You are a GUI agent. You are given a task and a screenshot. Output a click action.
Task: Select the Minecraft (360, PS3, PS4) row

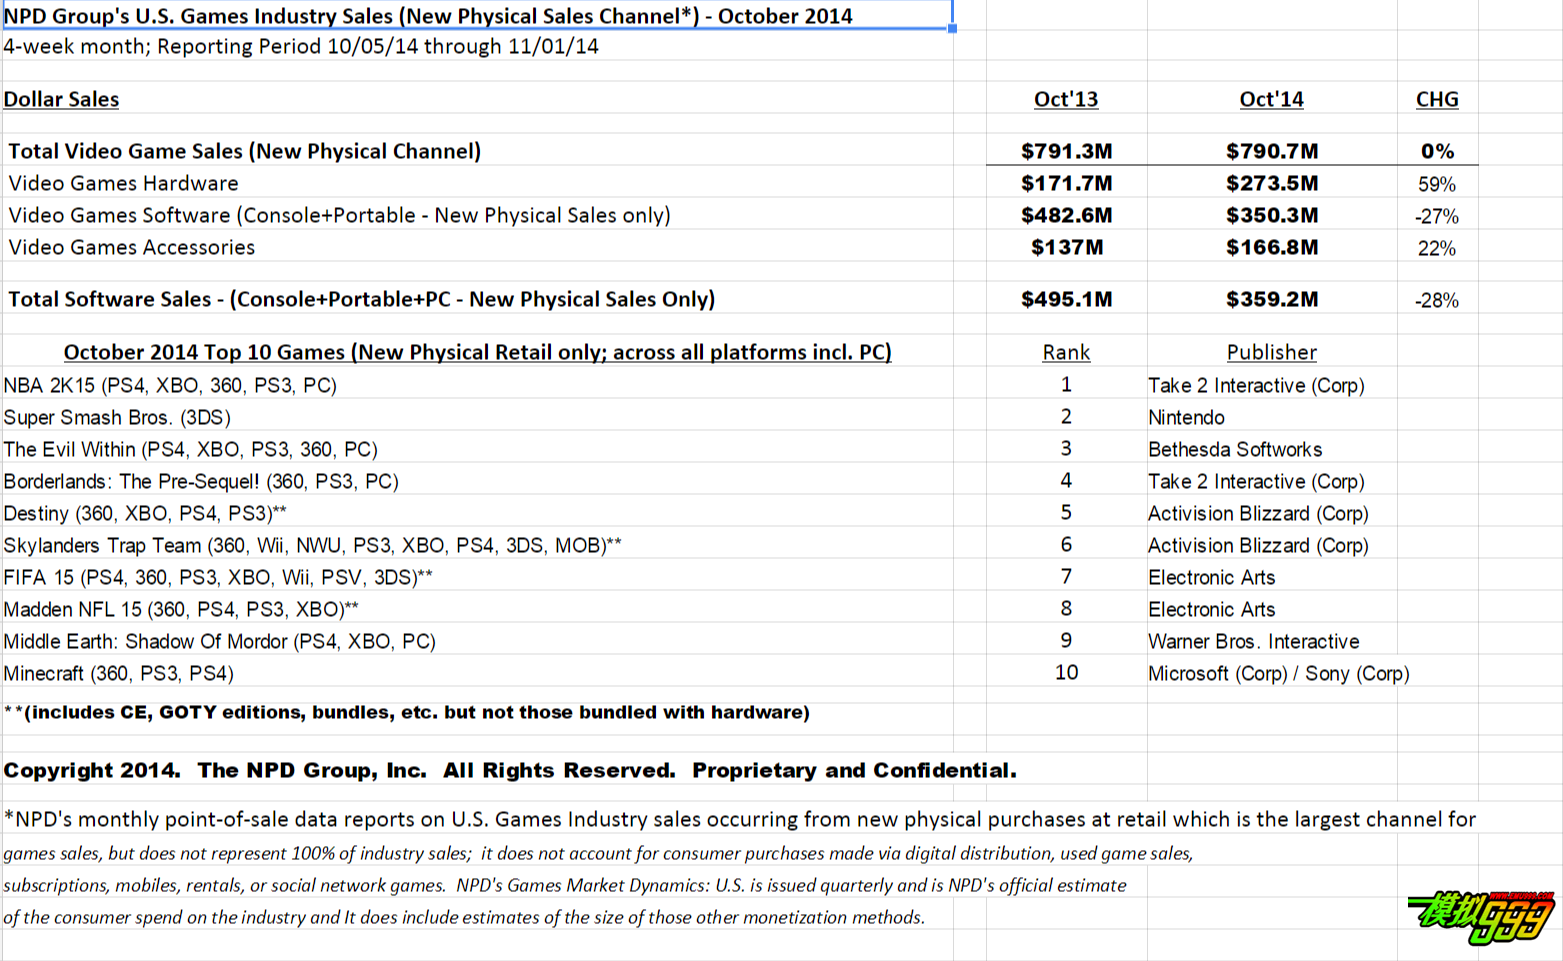click(118, 673)
